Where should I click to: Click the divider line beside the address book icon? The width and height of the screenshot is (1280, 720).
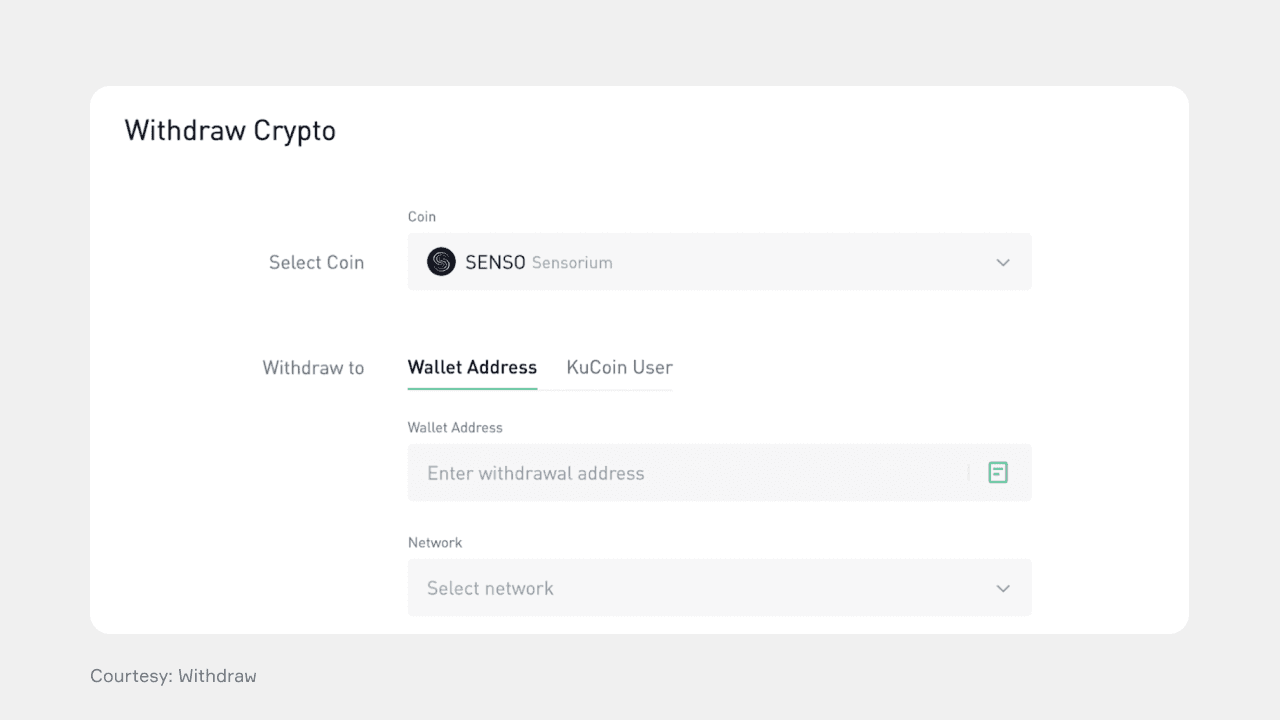click(968, 473)
